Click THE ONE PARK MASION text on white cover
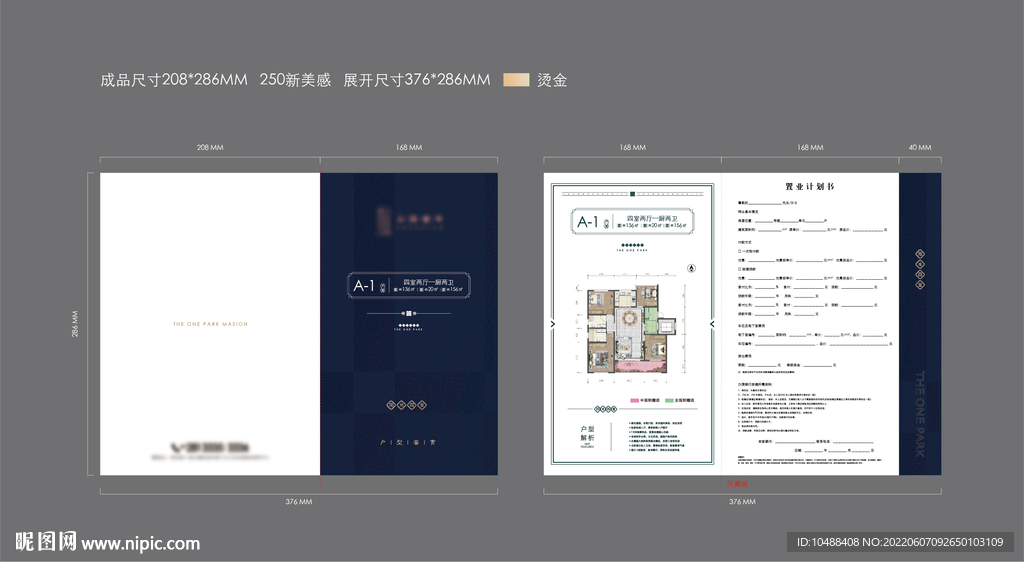Screen dimensions: 1024x562 [210, 324]
